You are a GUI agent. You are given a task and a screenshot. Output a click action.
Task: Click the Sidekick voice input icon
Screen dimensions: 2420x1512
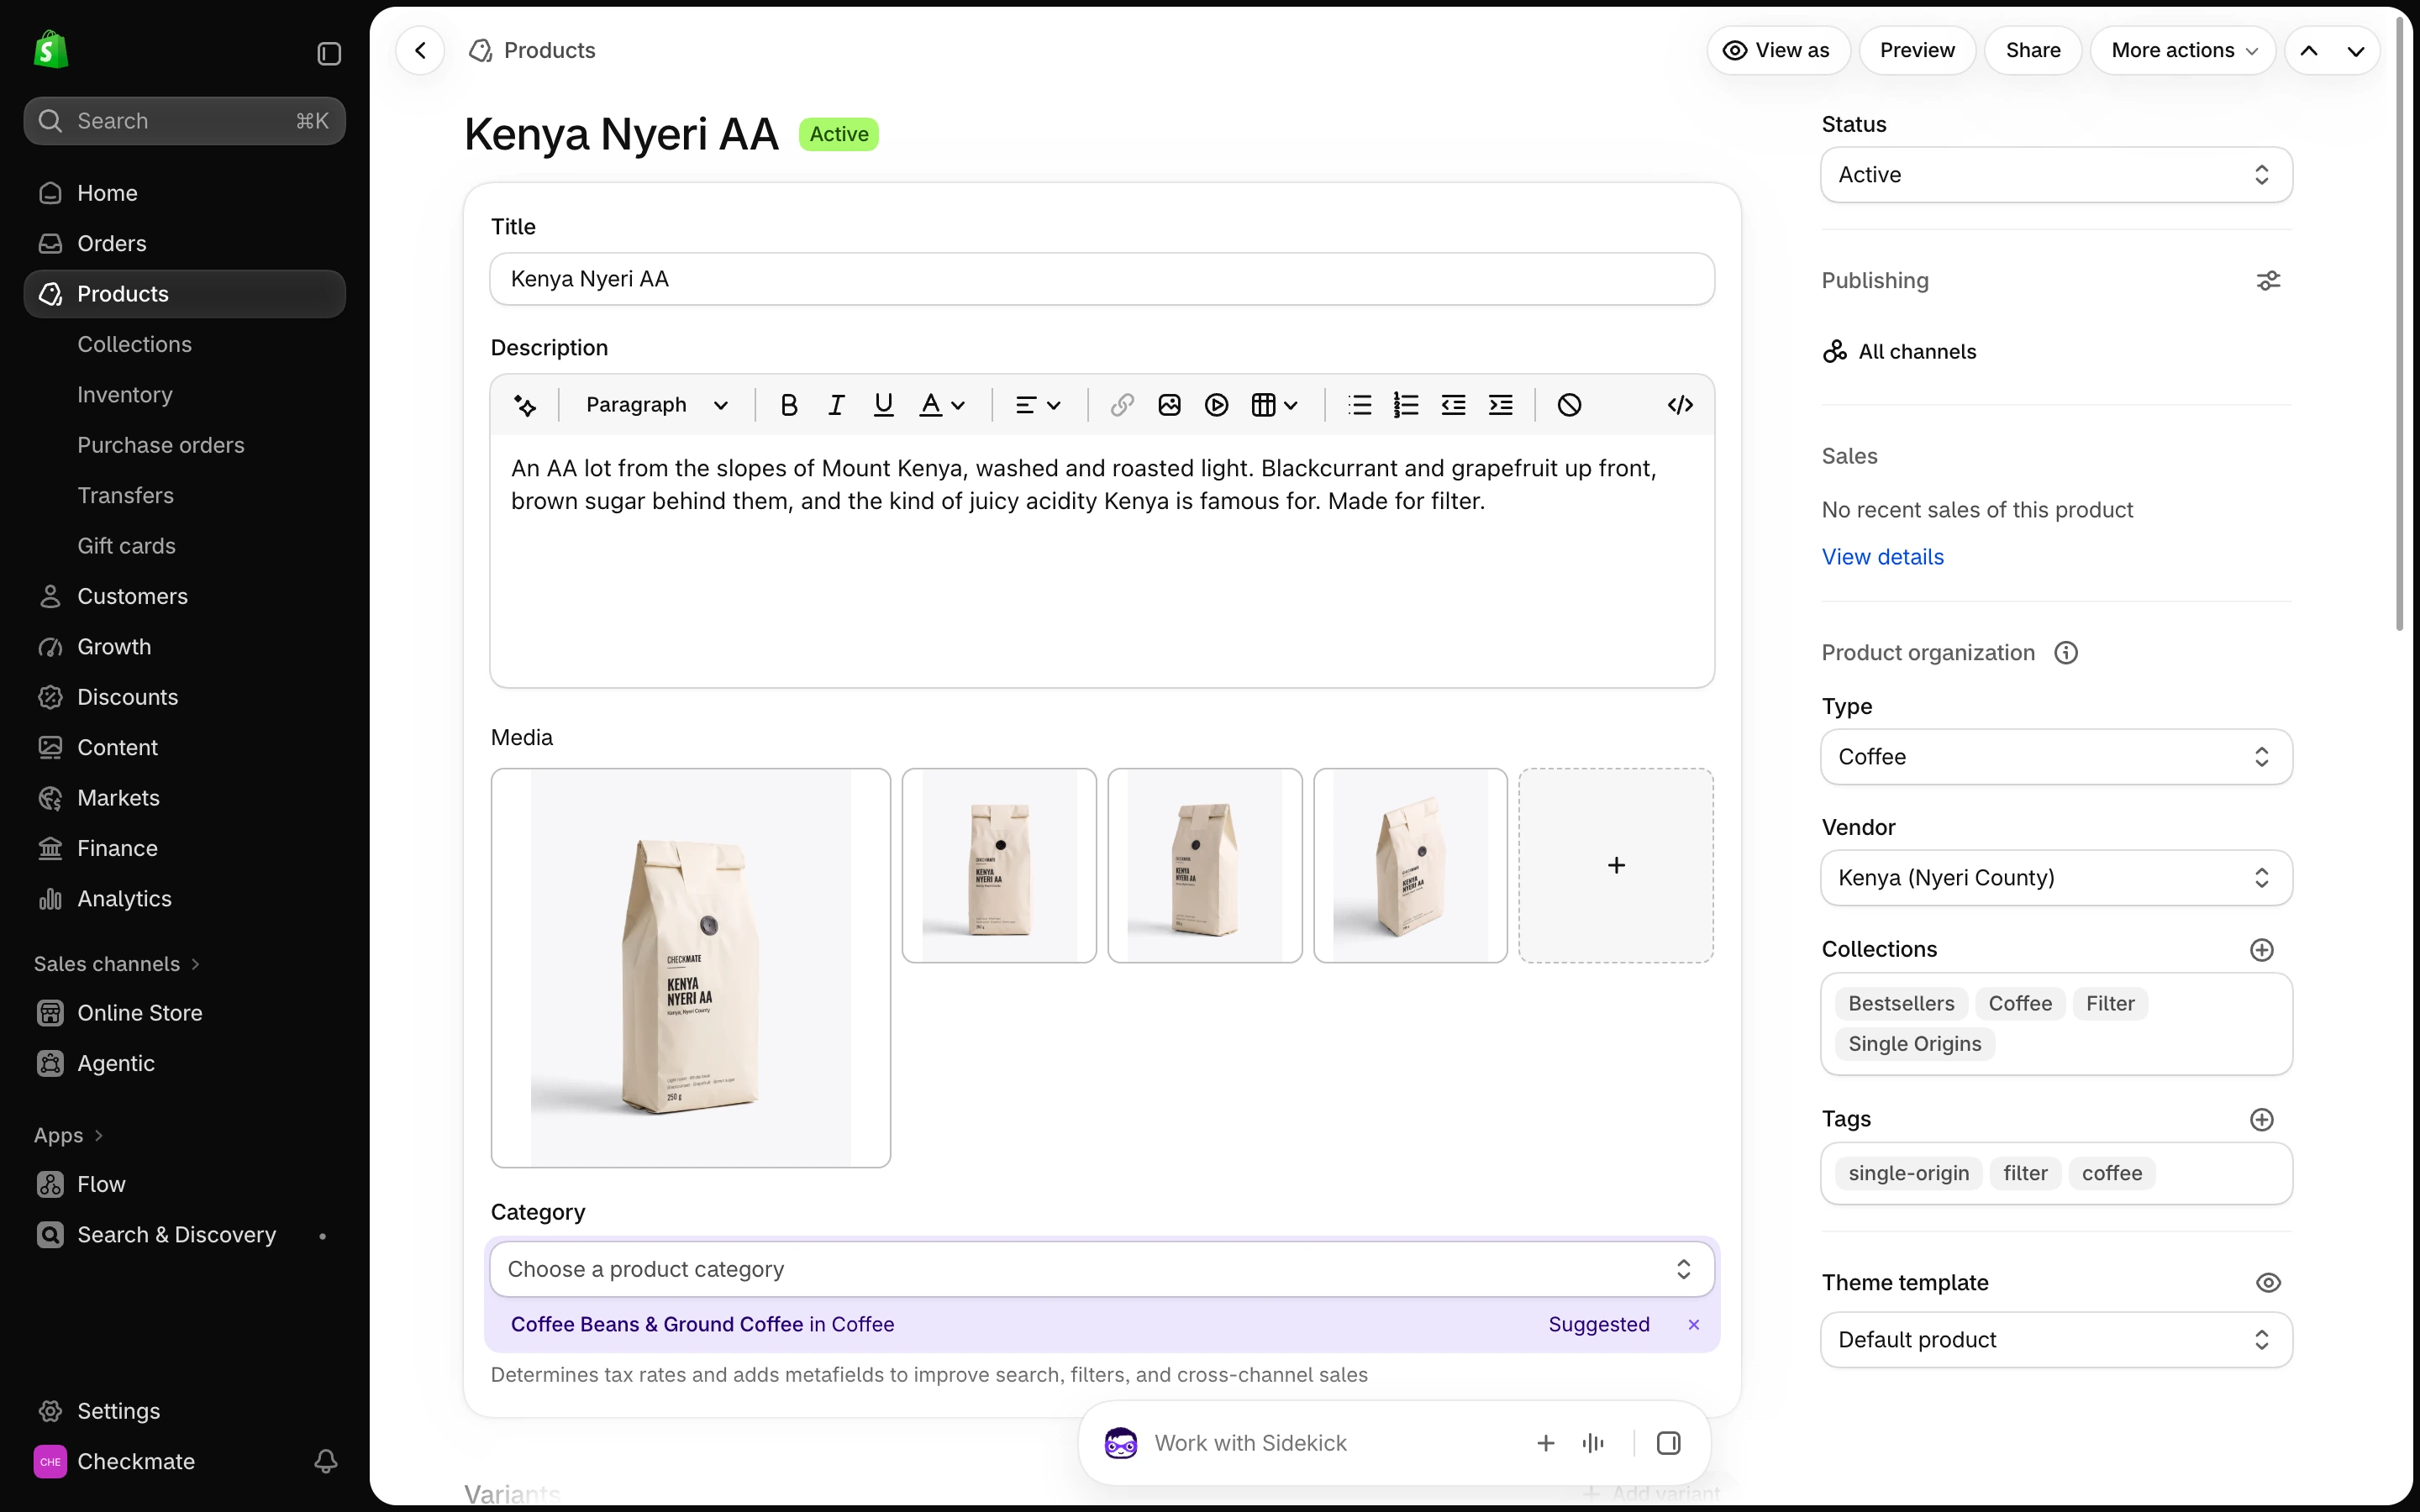pyautogui.click(x=1594, y=1443)
